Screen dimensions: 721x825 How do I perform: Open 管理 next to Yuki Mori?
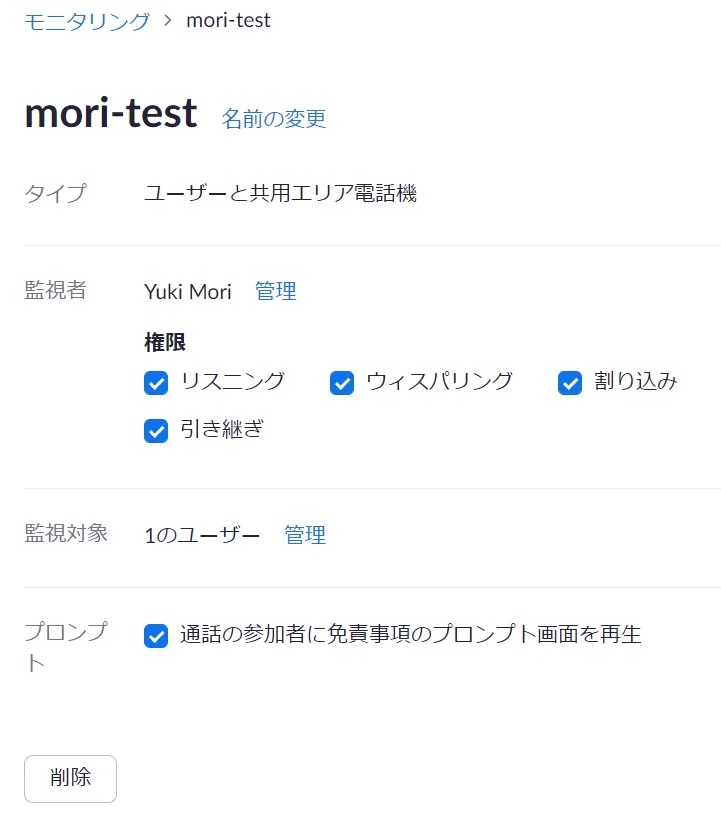point(276,291)
